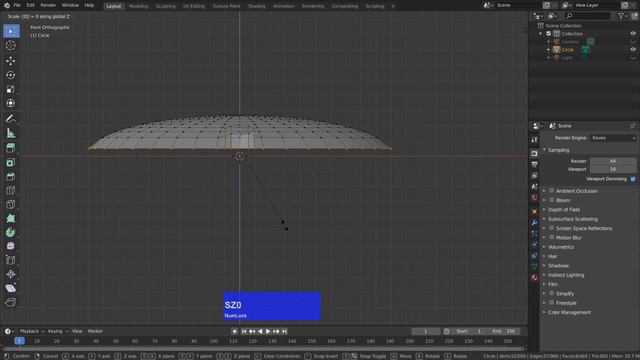The height and width of the screenshot is (360, 640).
Task: Select the Edge Slide tool
Action: tap(11, 260)
